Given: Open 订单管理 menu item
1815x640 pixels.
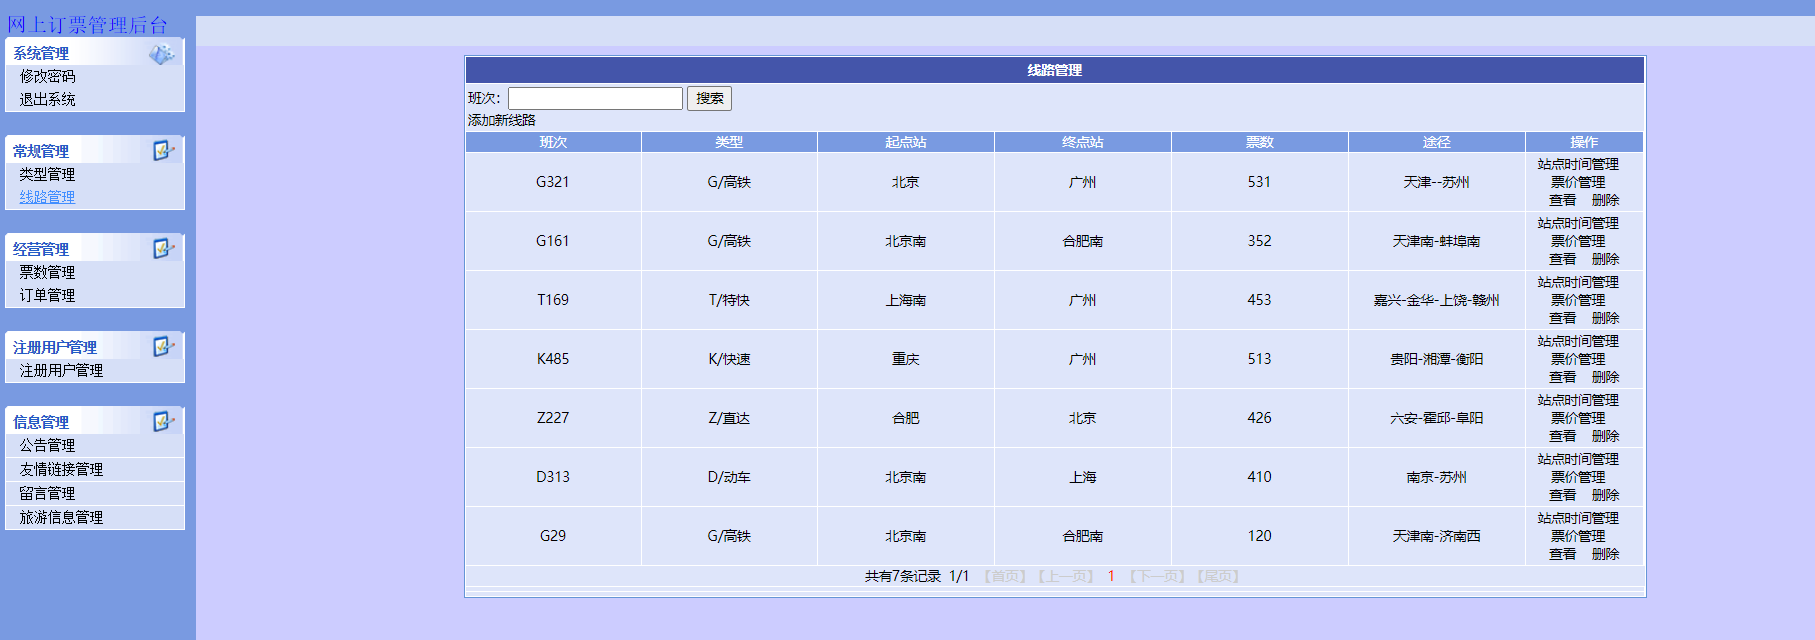Looking at the screenshot, I should click(47, 295).
